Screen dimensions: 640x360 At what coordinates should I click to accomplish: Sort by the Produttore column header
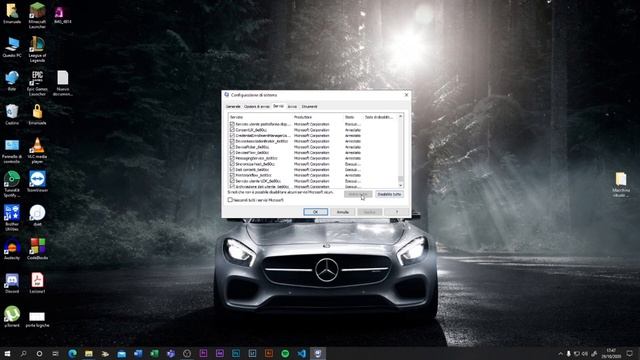[x=318, y=117]
